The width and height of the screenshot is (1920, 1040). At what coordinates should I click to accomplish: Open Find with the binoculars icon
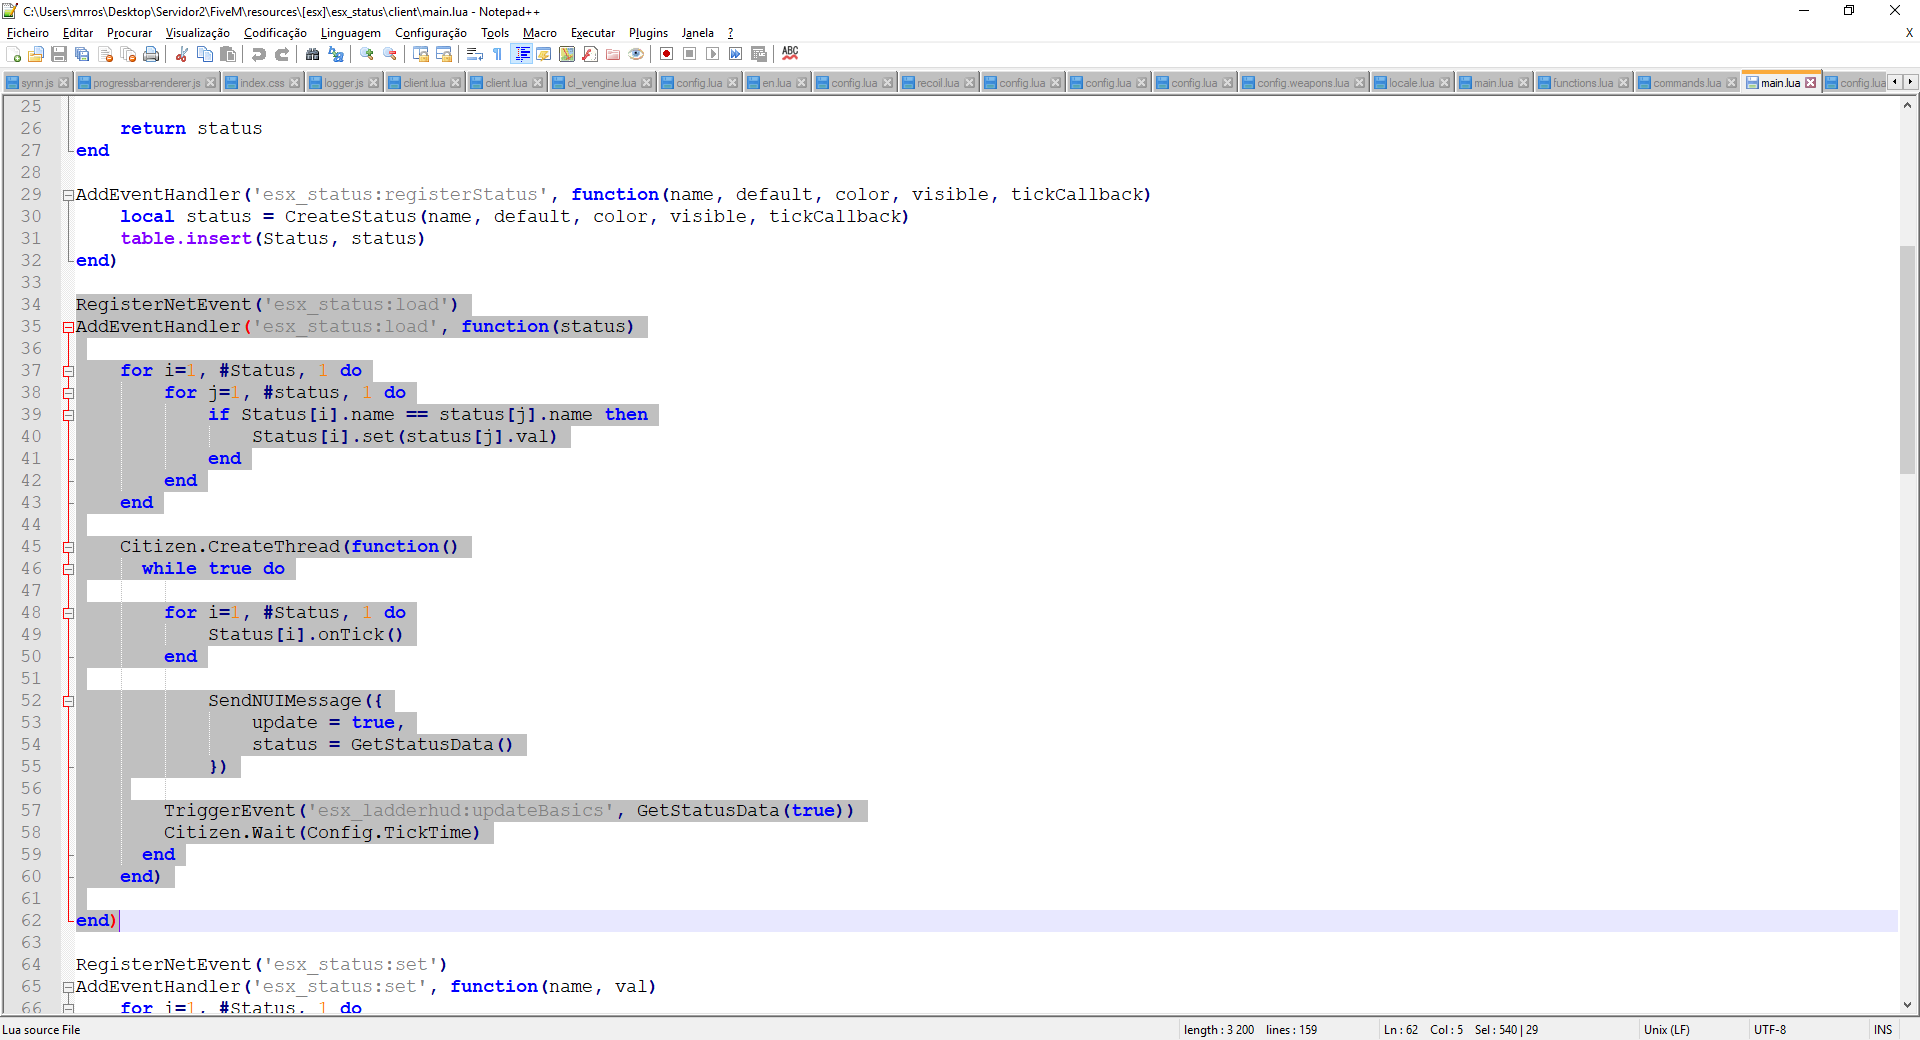(313, 54)
